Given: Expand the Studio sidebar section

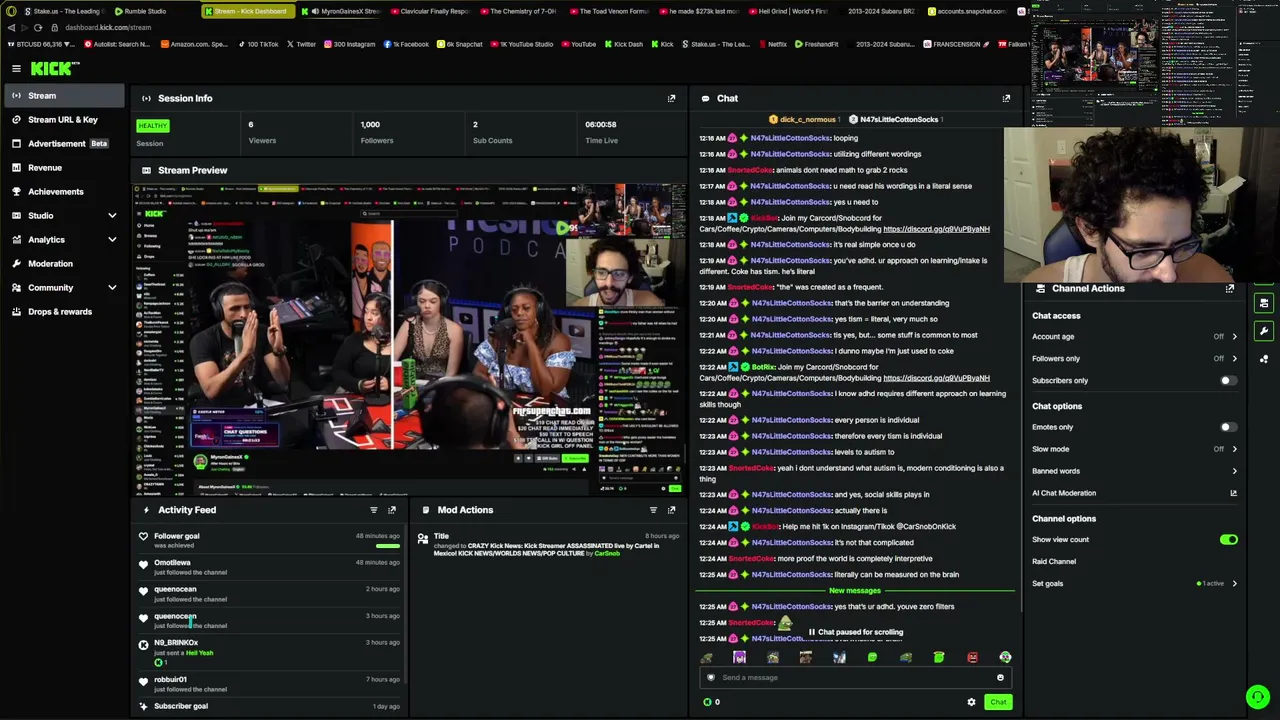Looking at the screenshot, I should point(112,215).
